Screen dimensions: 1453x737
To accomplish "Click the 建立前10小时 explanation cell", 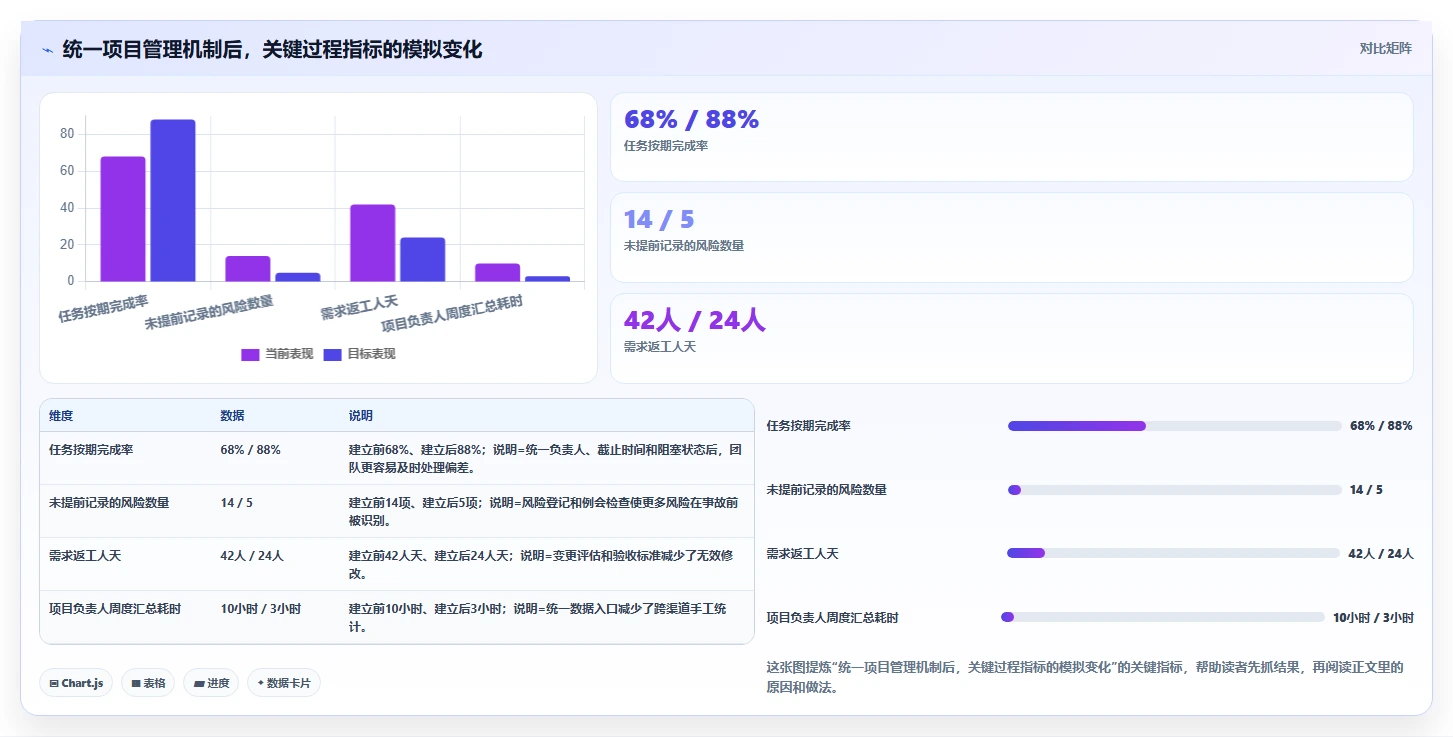I will (x=538, y=618).
